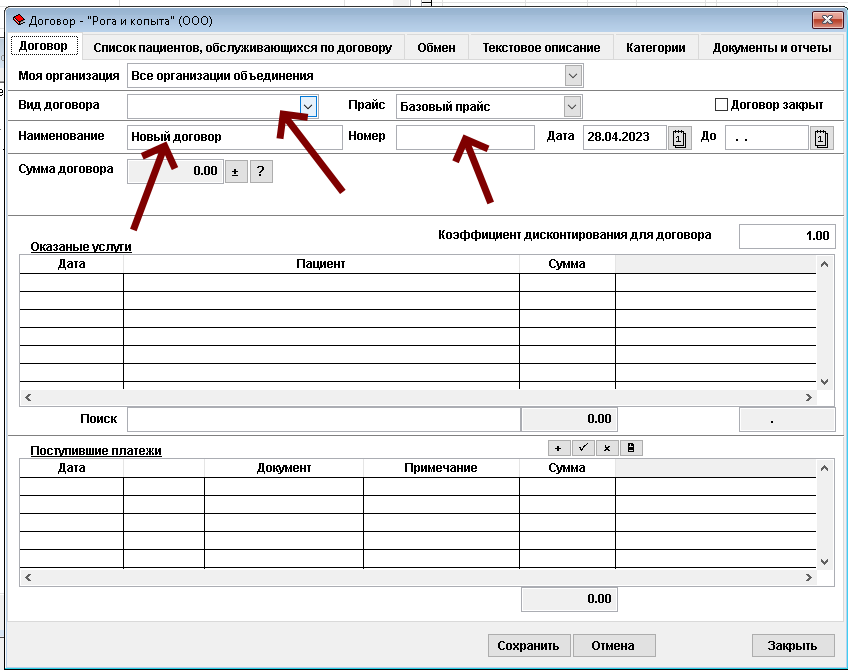Open the Вид договора dropdown list
Image resolution: width=848 pixels, height=670 pixels.
click(309, 106)
